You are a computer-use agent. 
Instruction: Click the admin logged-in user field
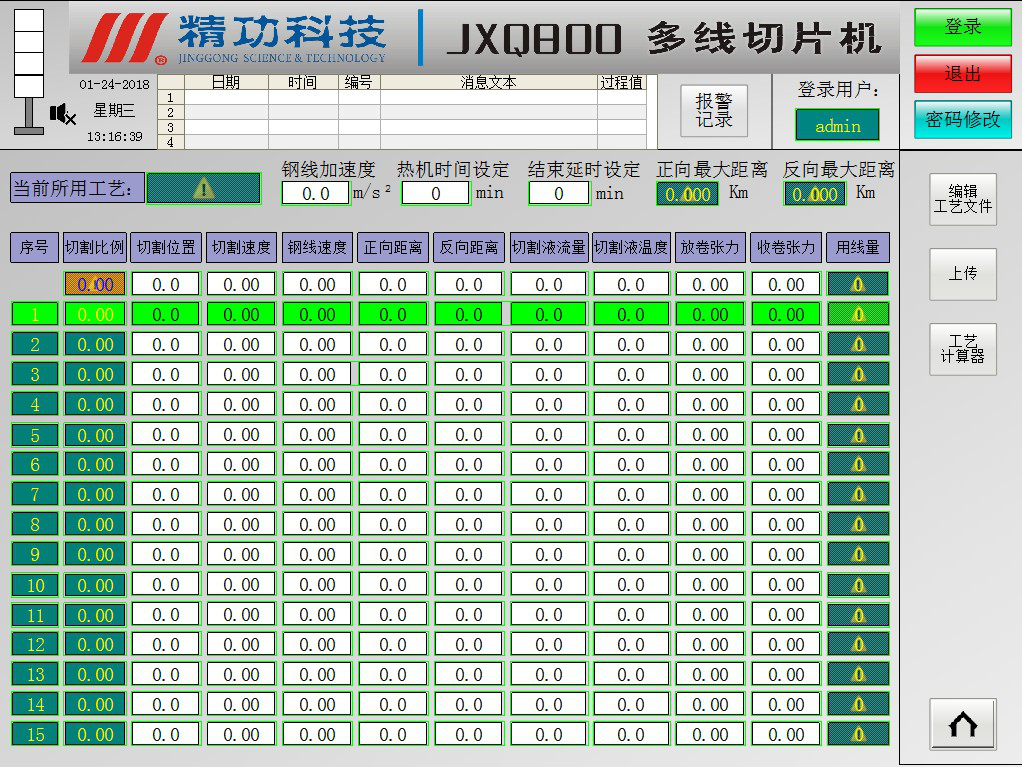838,125
